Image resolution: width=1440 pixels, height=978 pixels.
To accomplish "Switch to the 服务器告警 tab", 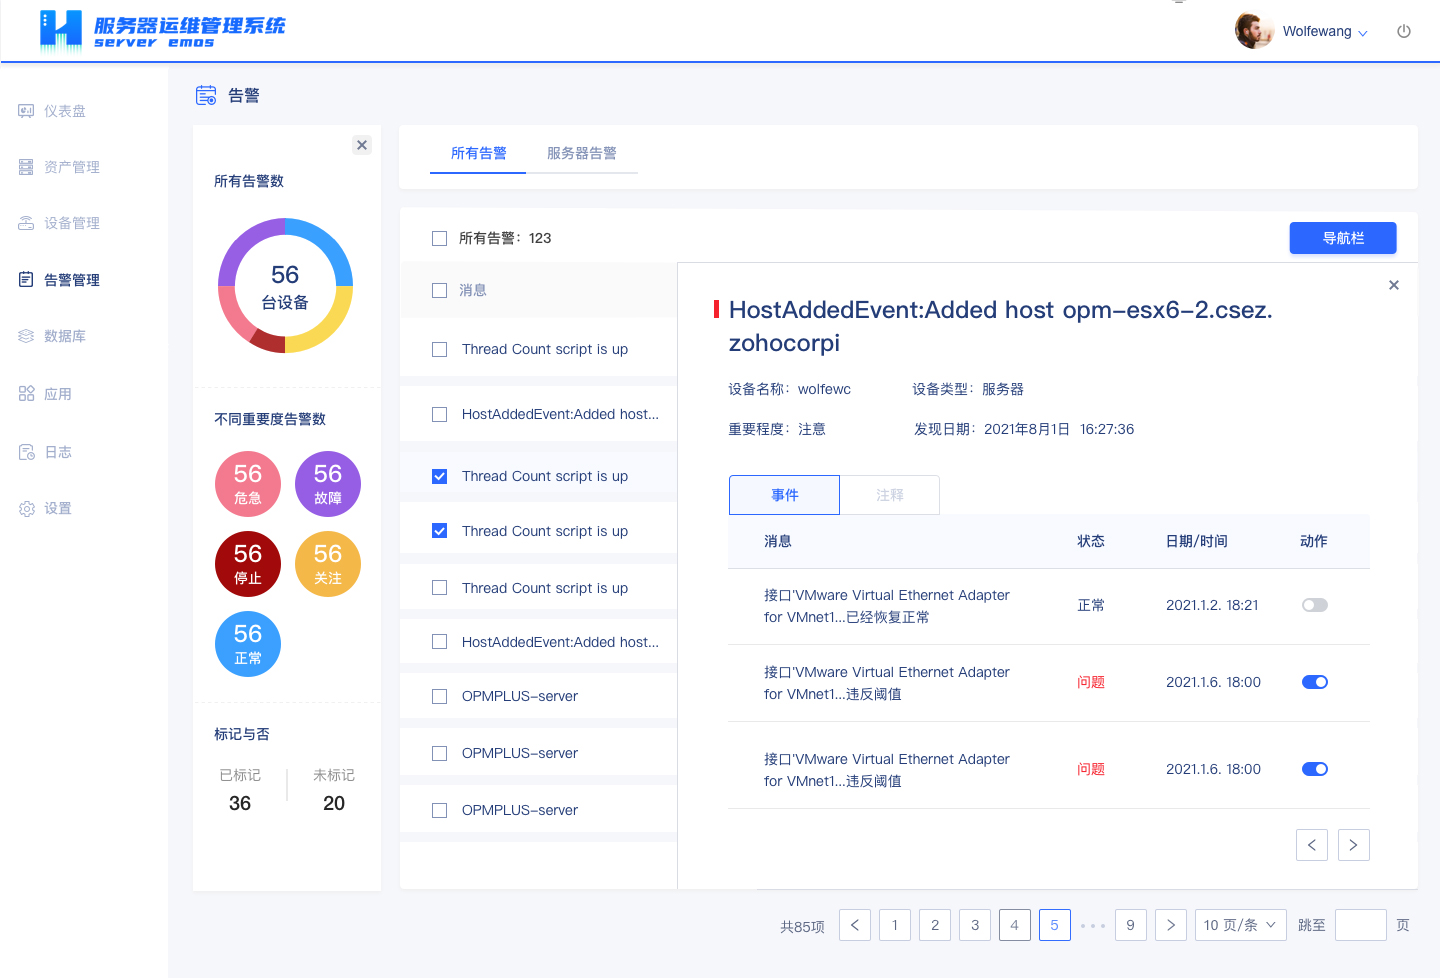I will tap(581, 153).
